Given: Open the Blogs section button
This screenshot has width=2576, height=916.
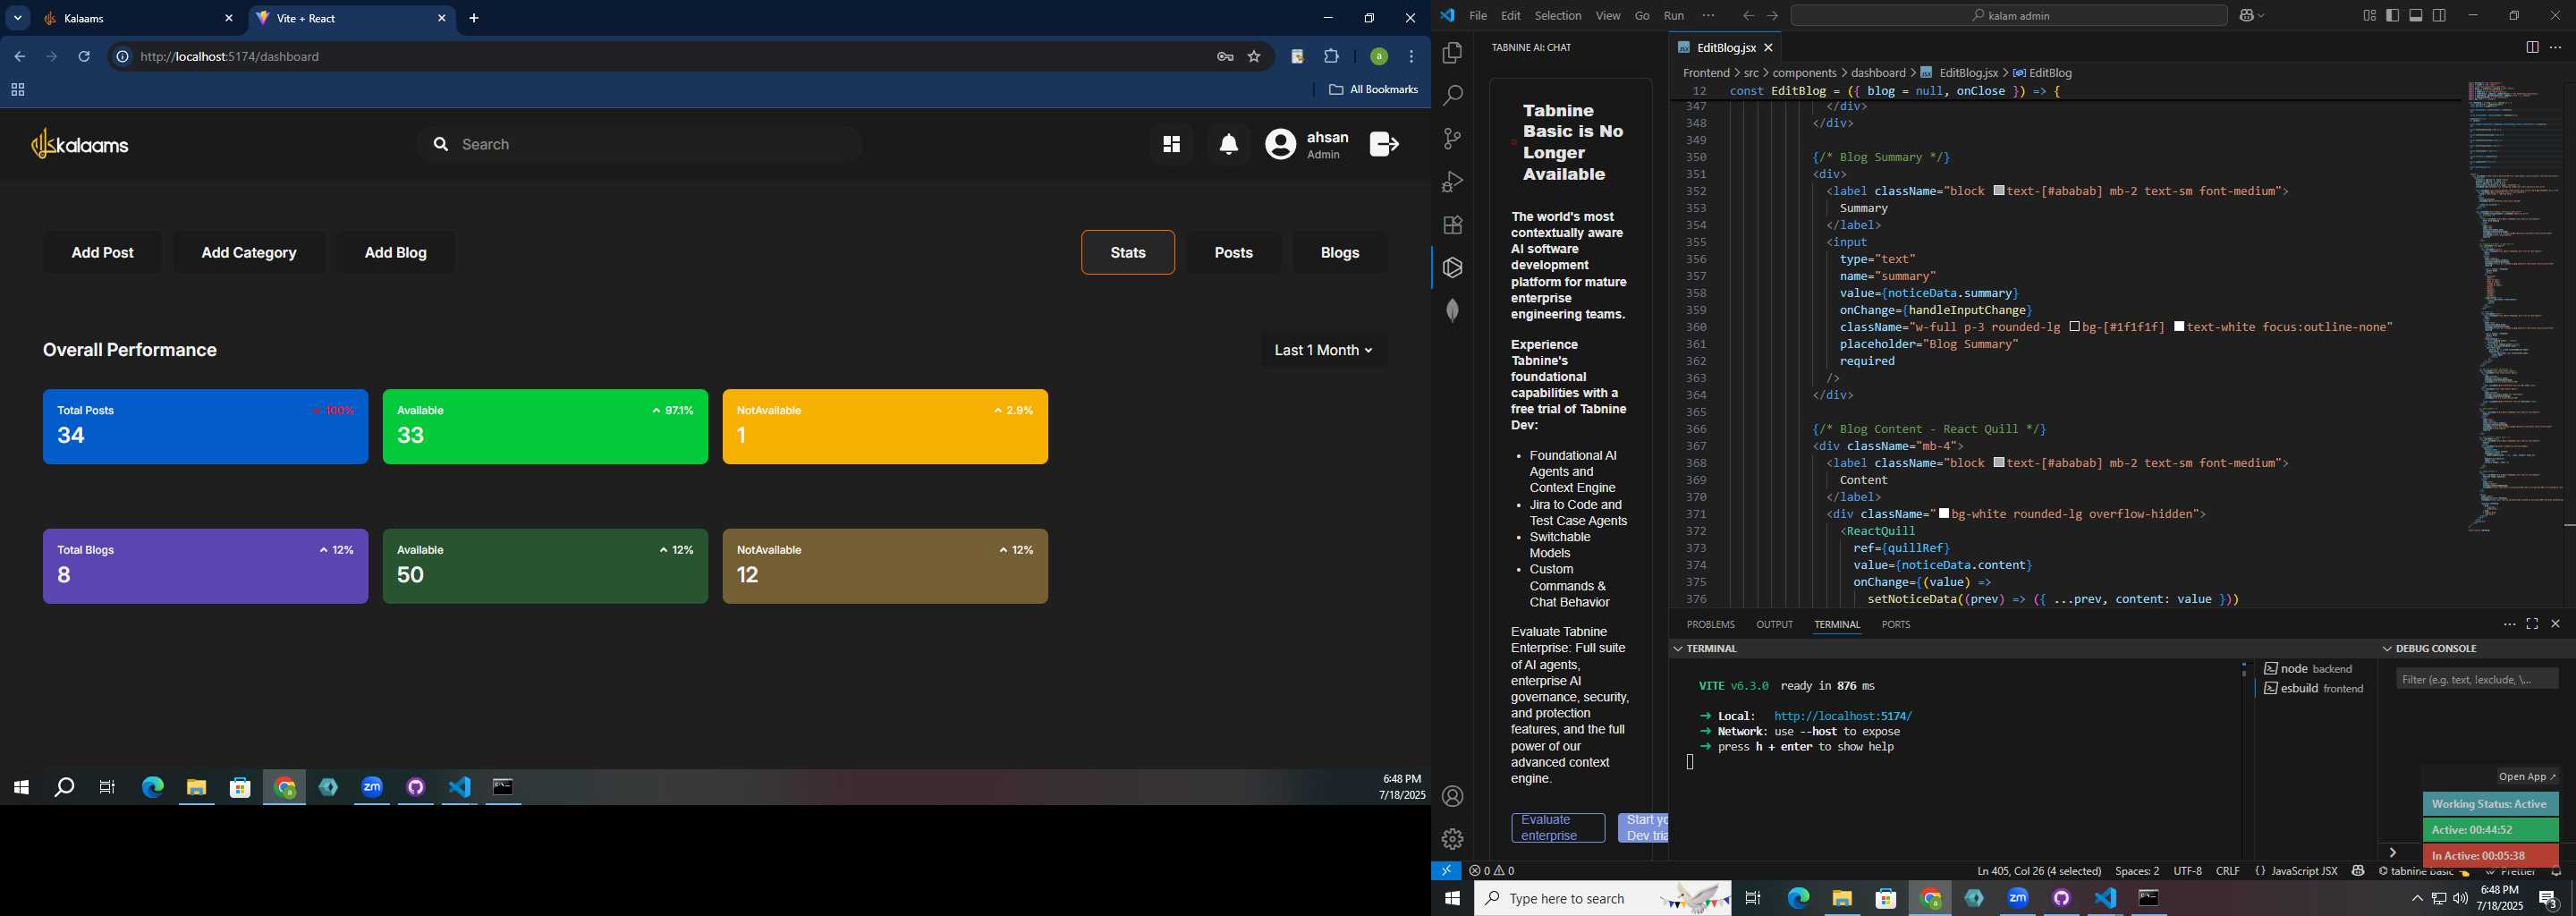Looking at the screenshot, I should 1340,253.
